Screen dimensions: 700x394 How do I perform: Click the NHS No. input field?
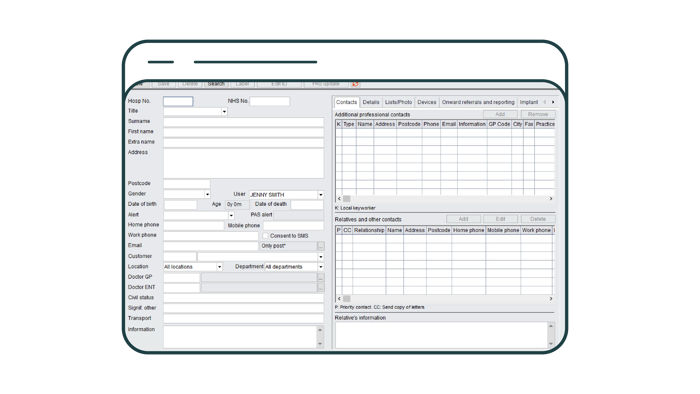coord(270,101)
